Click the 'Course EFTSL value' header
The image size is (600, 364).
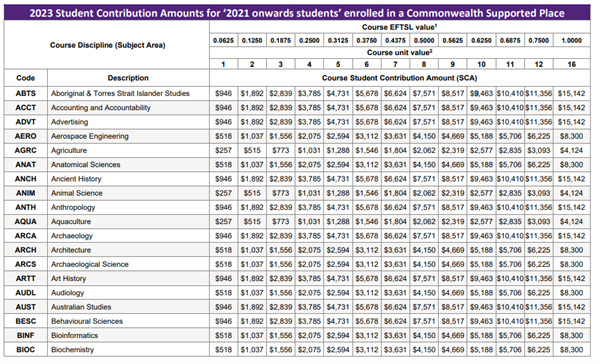[x=399, y=27]
